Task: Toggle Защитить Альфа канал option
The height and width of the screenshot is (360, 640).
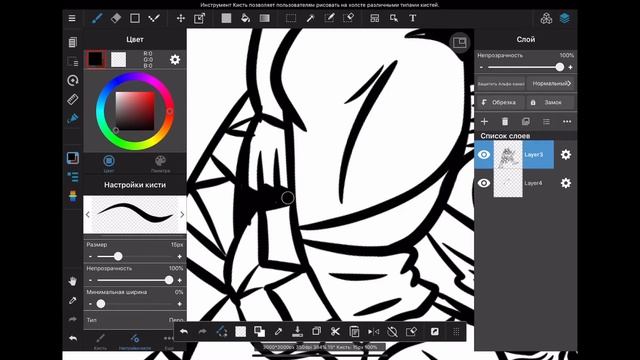Action: click(501, 84)
